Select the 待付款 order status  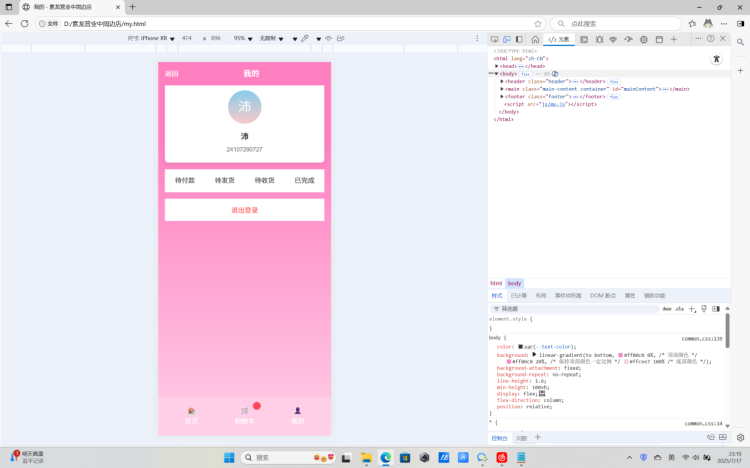point(185,180)
